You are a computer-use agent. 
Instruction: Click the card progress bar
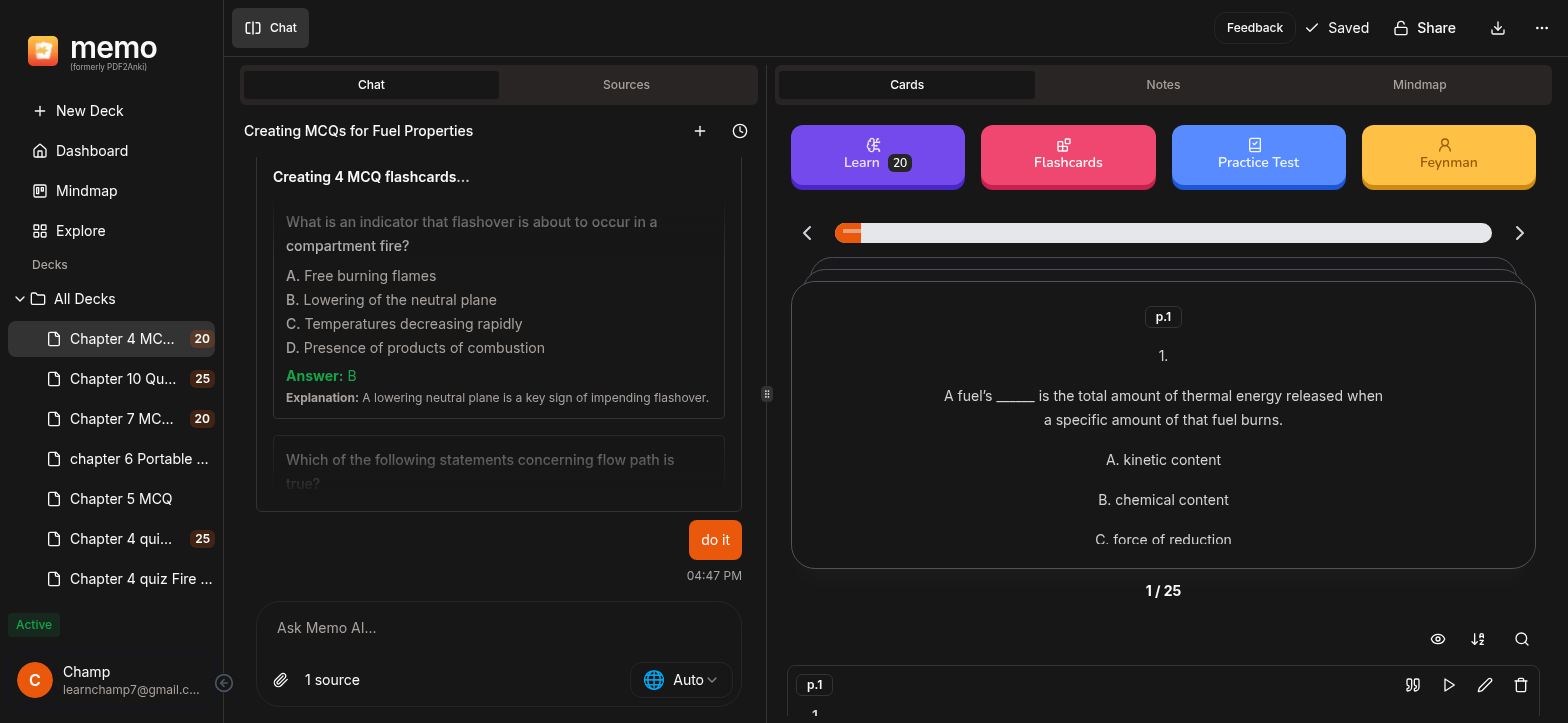[1163, 233]
